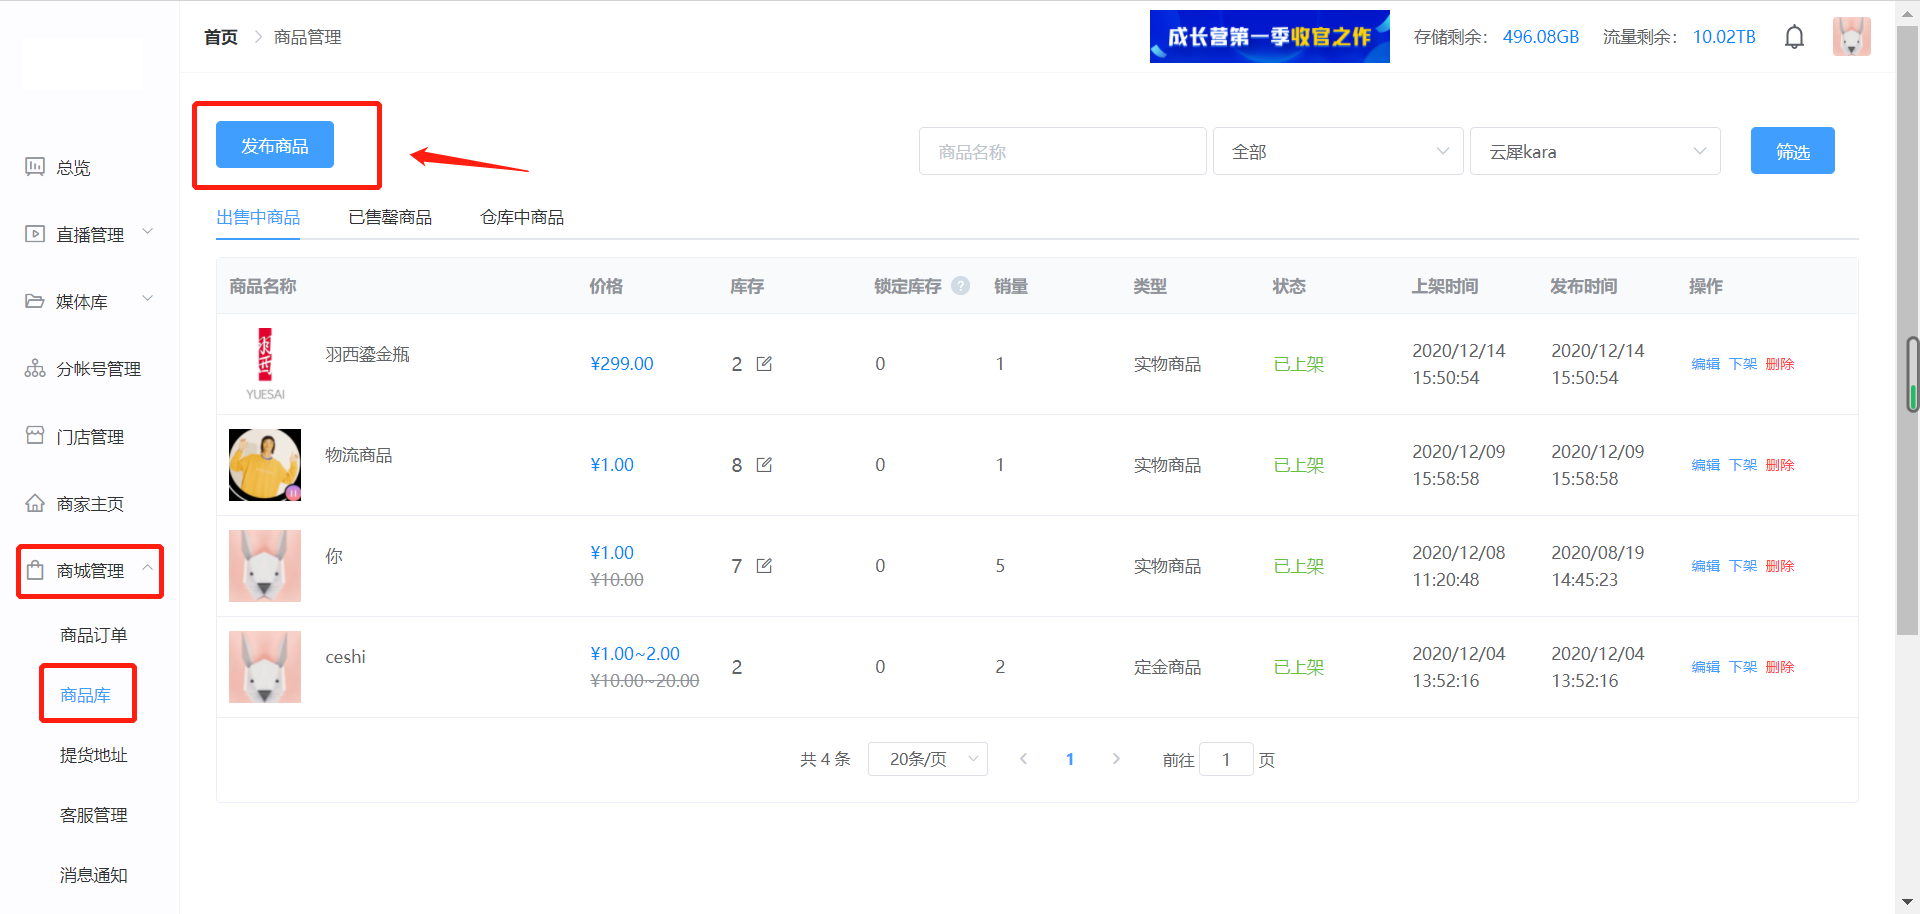Open 消息通知 in the sidebar
Image resolution: width=1920 pixels, height=914 pixels.
(x=93, y=875)
